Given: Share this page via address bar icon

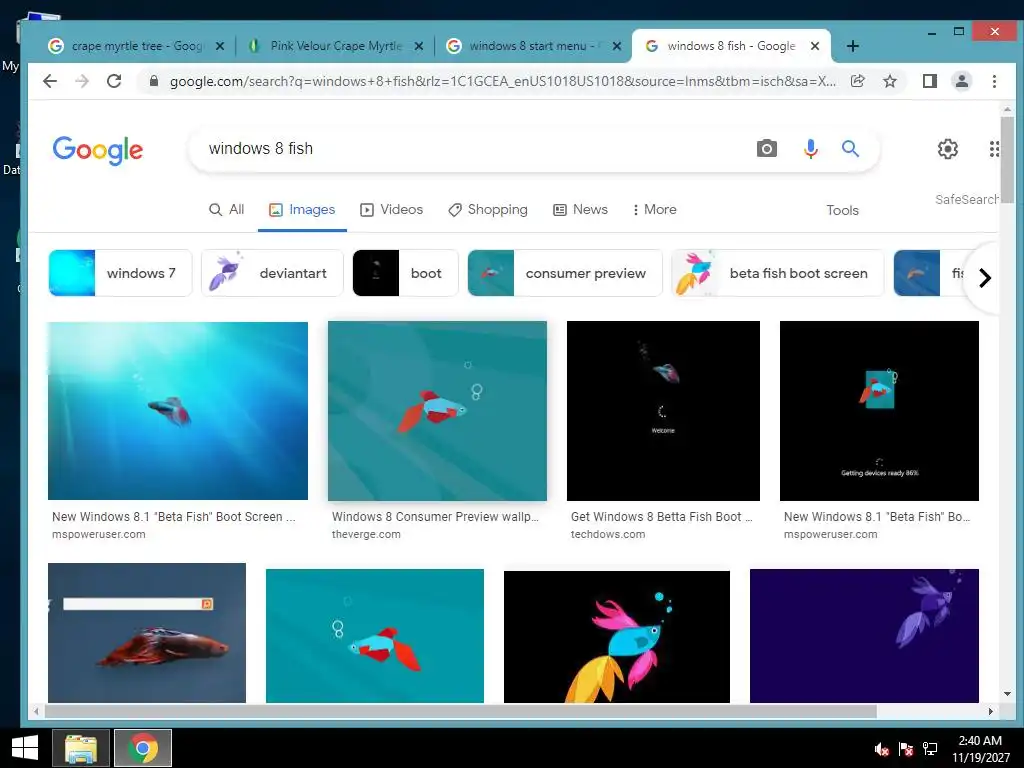Looking at the screenshot, I should 857,81.
